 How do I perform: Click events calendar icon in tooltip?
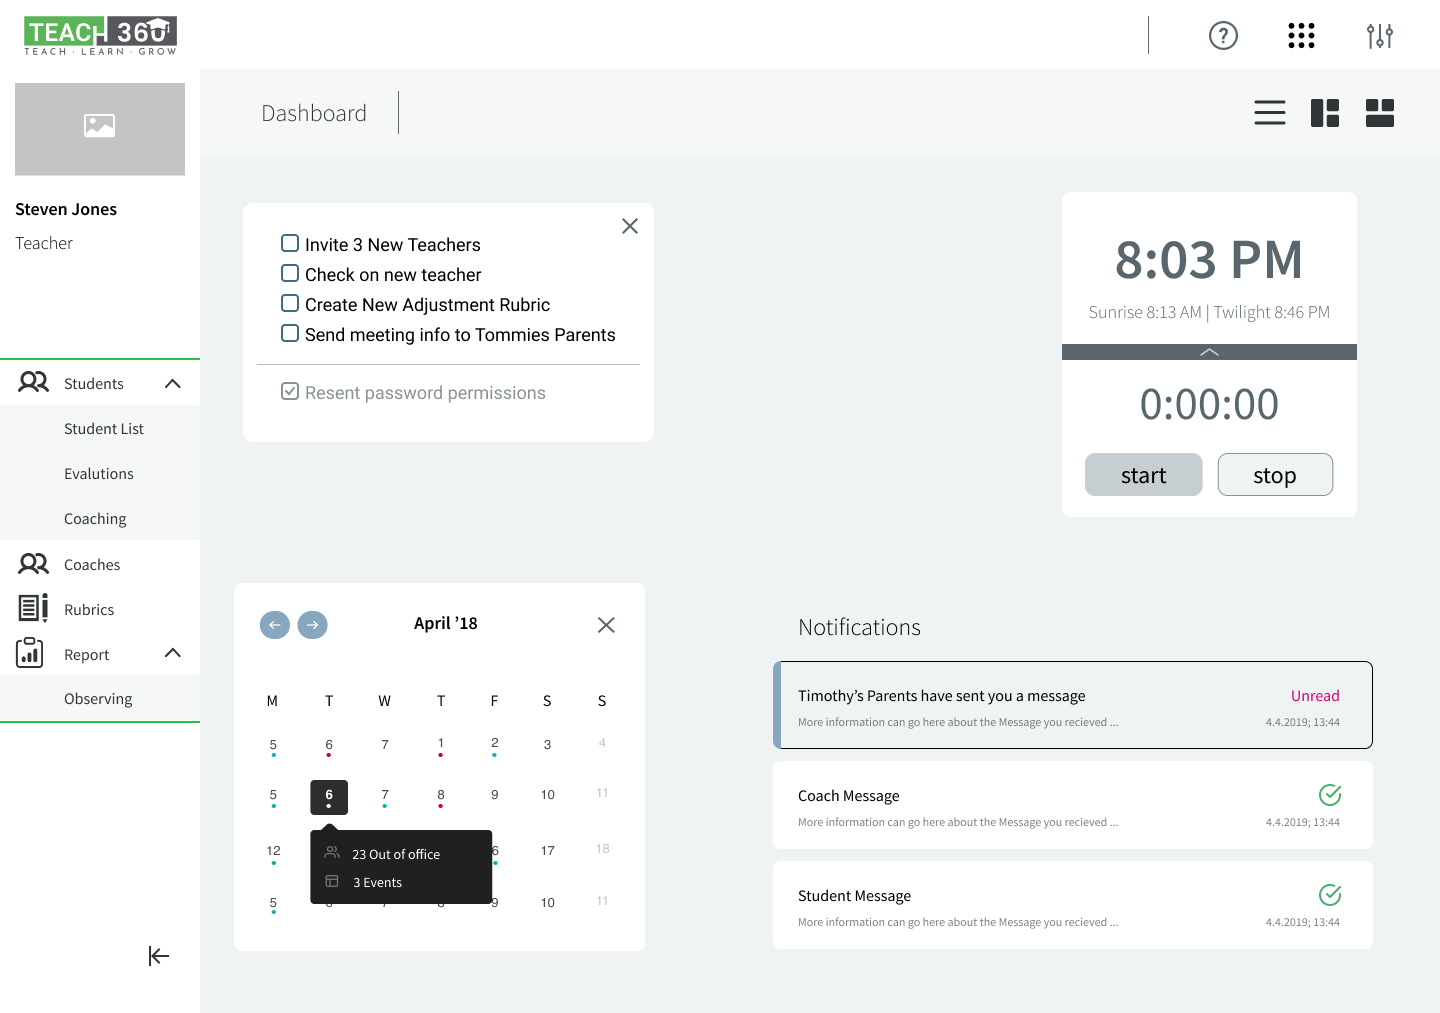tap(332, 881)
